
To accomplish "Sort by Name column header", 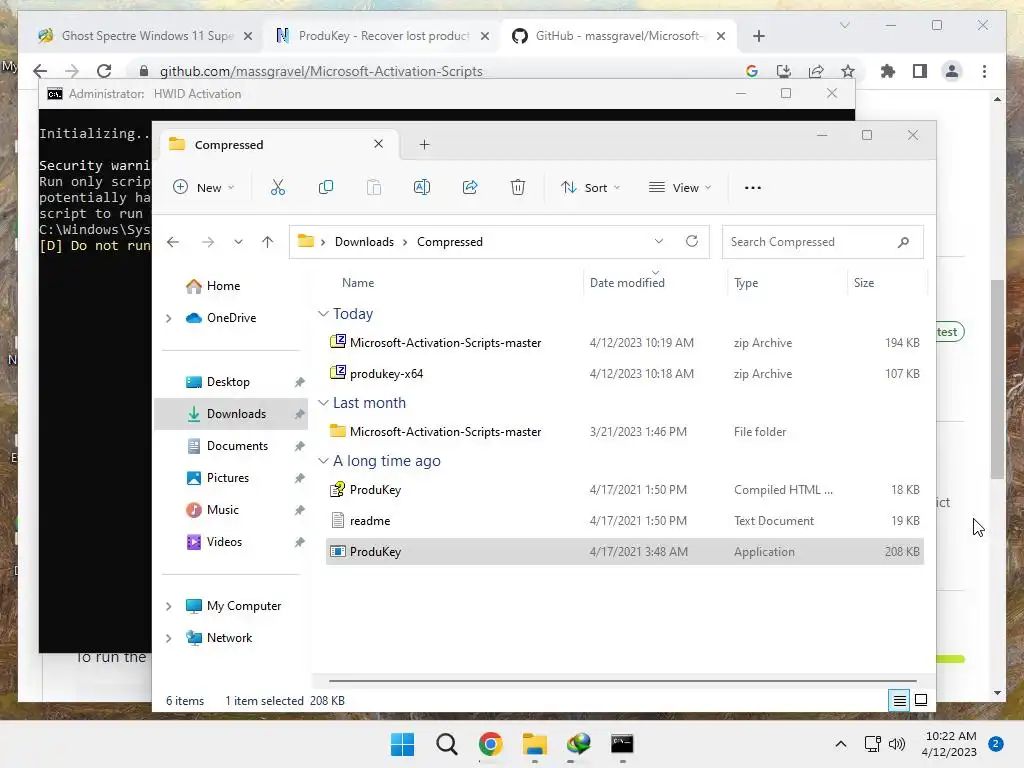I will pos(358,283).
